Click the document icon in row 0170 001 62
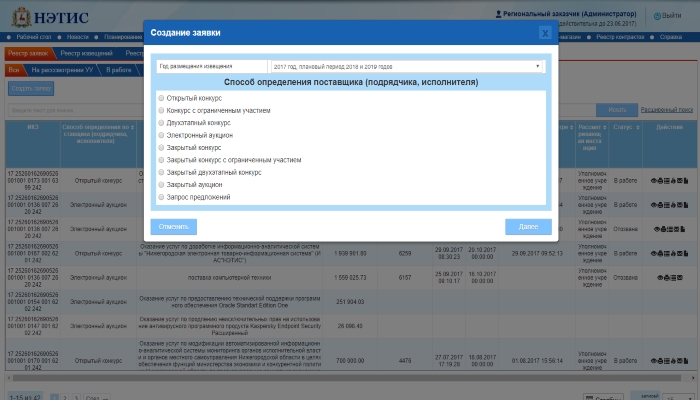The height and width of the screenshot is (400, 700). 686,361
